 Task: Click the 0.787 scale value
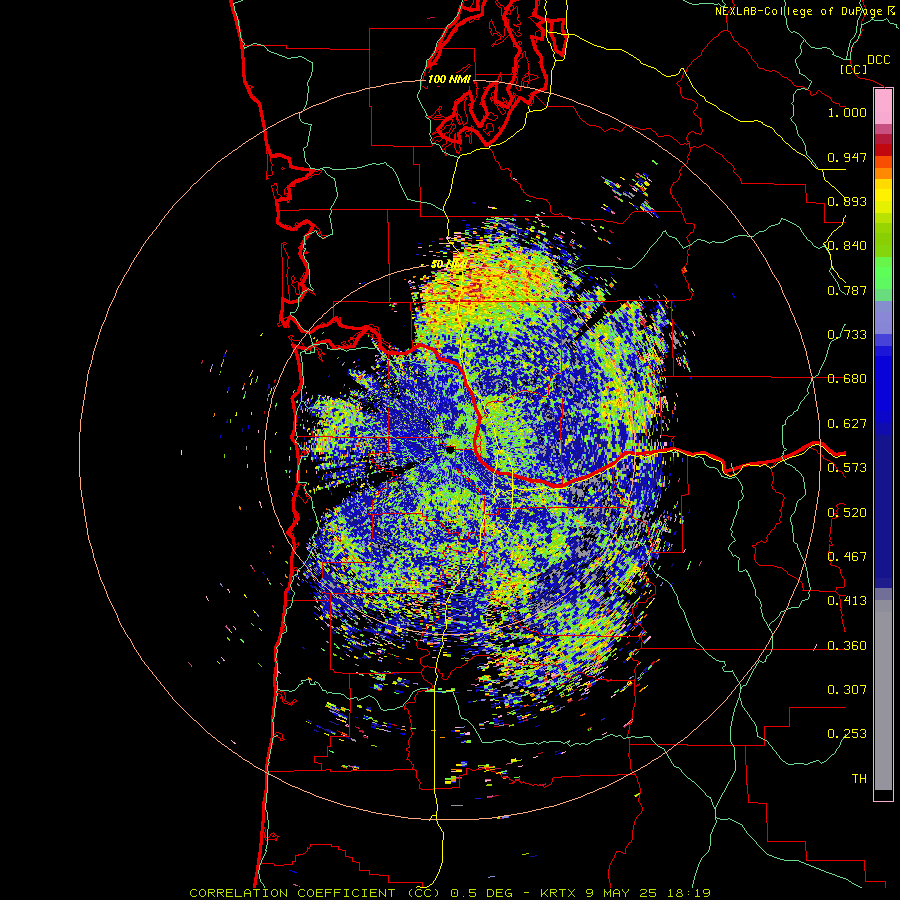[847, 290]
